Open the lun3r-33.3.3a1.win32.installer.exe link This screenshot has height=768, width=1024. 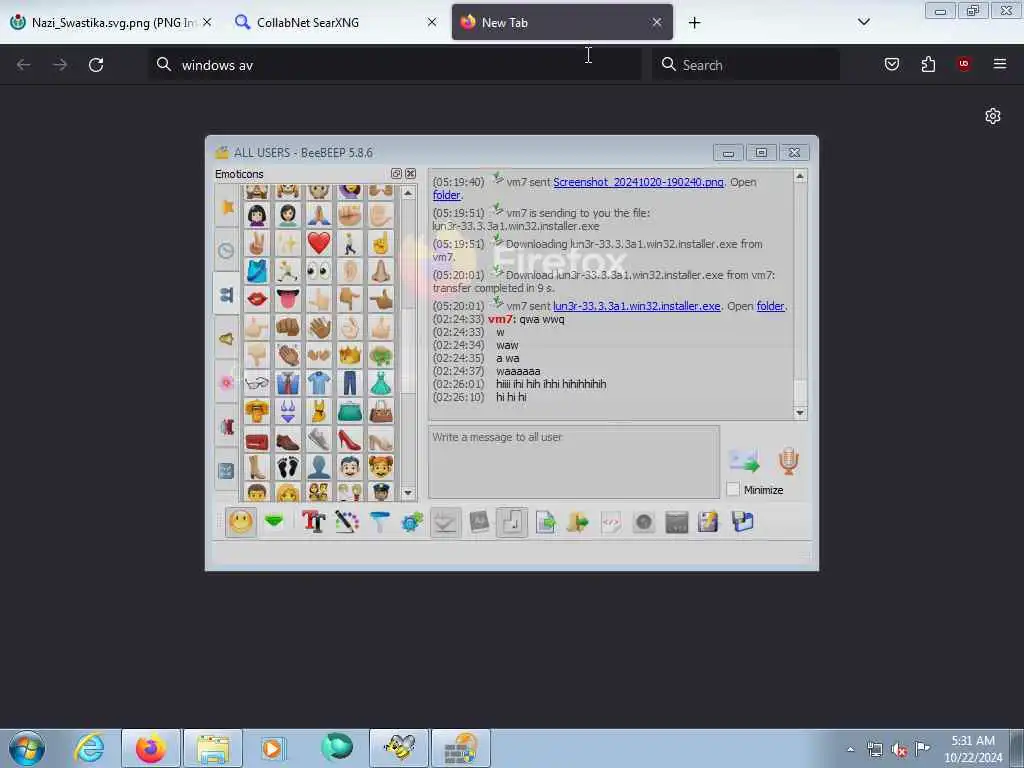pyautogui.click(x=637, y=306)
